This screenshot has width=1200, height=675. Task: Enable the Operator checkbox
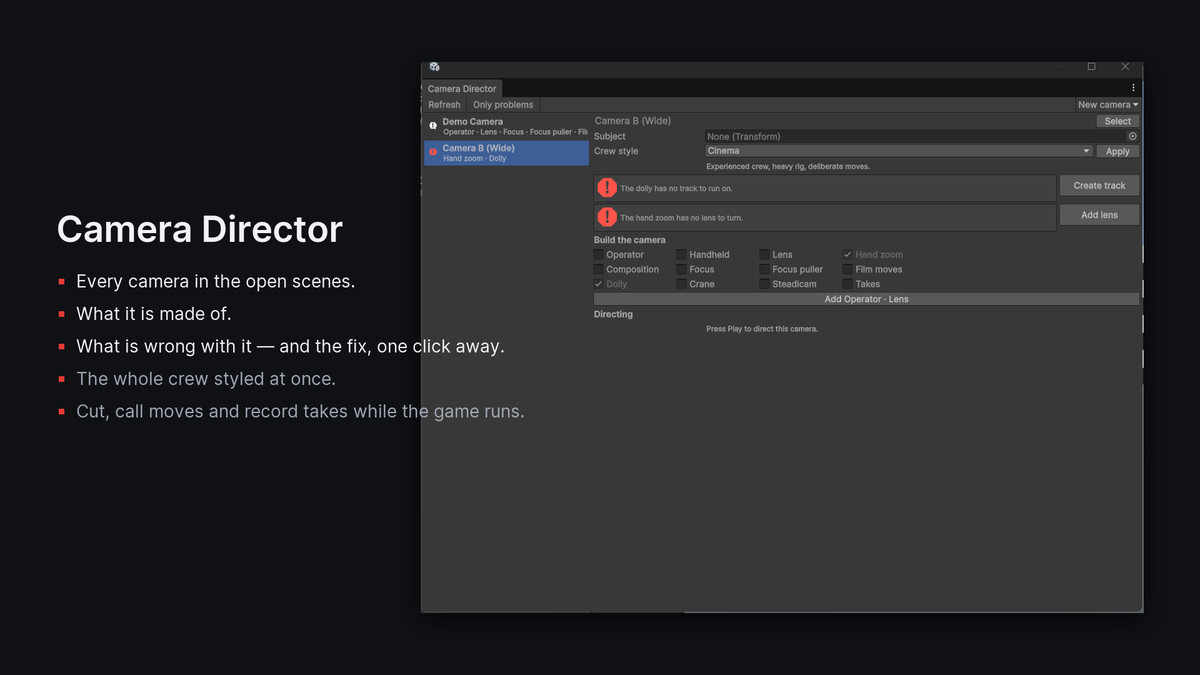click(599, 255)
